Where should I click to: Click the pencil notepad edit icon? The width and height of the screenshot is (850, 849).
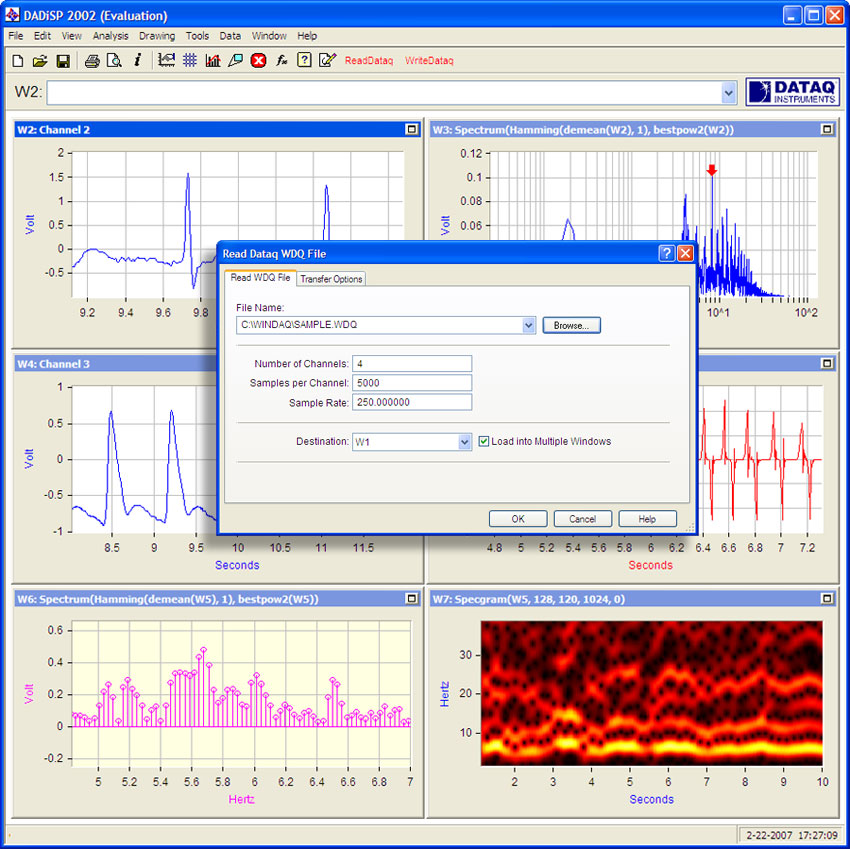tap(327, 60)
